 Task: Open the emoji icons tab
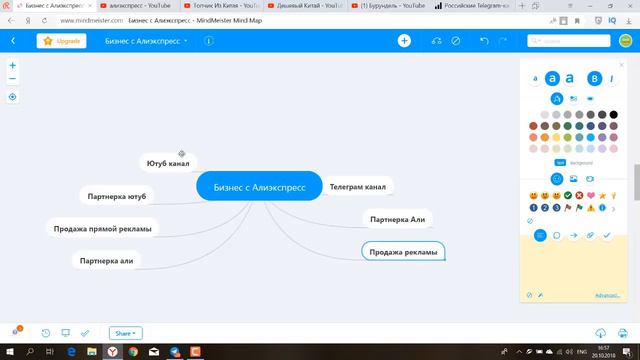[x=557, y=179]
